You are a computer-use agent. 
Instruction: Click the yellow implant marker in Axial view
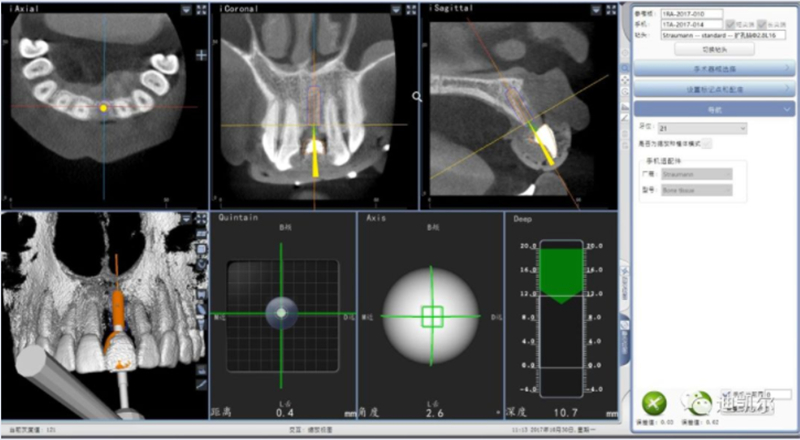[103, 106]
